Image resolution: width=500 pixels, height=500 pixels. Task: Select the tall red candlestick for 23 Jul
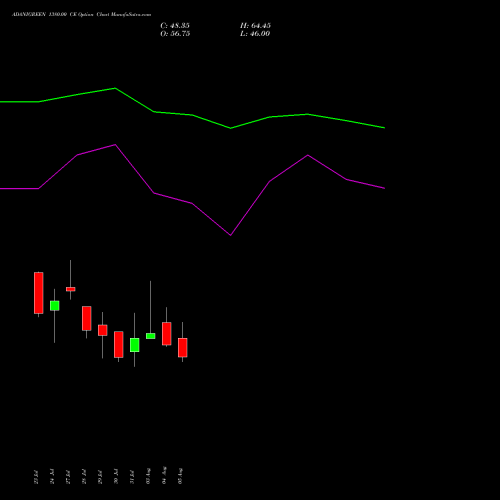(x=39, y=293)
